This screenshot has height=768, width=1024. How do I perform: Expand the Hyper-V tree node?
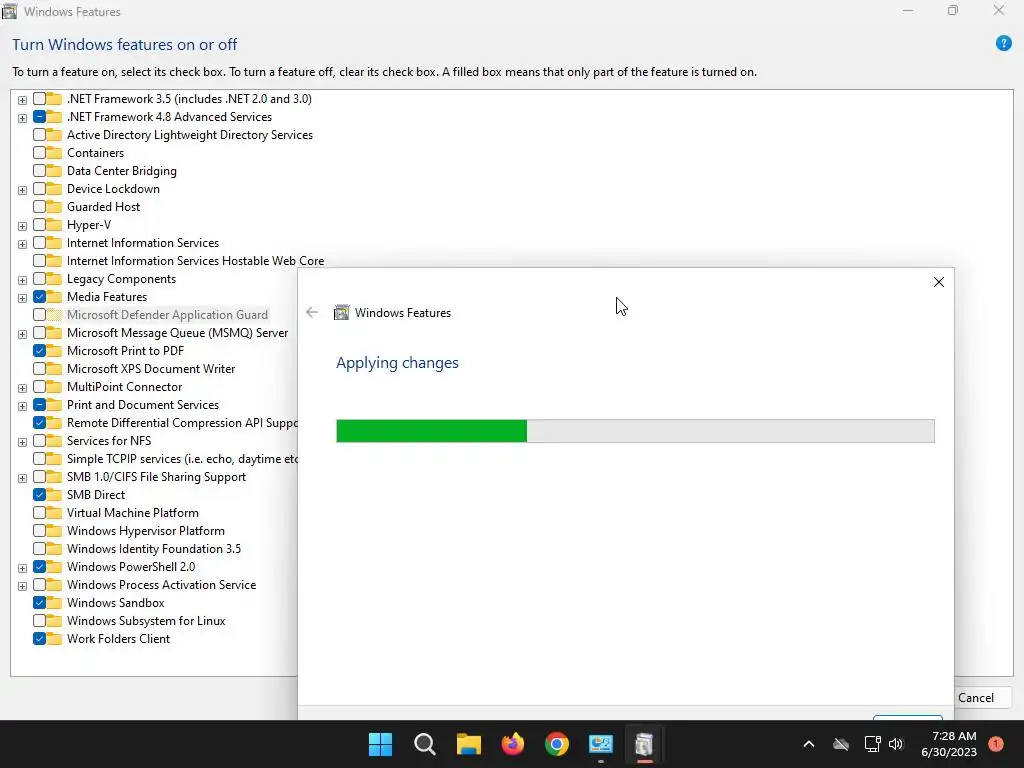[x=22, y=226]
